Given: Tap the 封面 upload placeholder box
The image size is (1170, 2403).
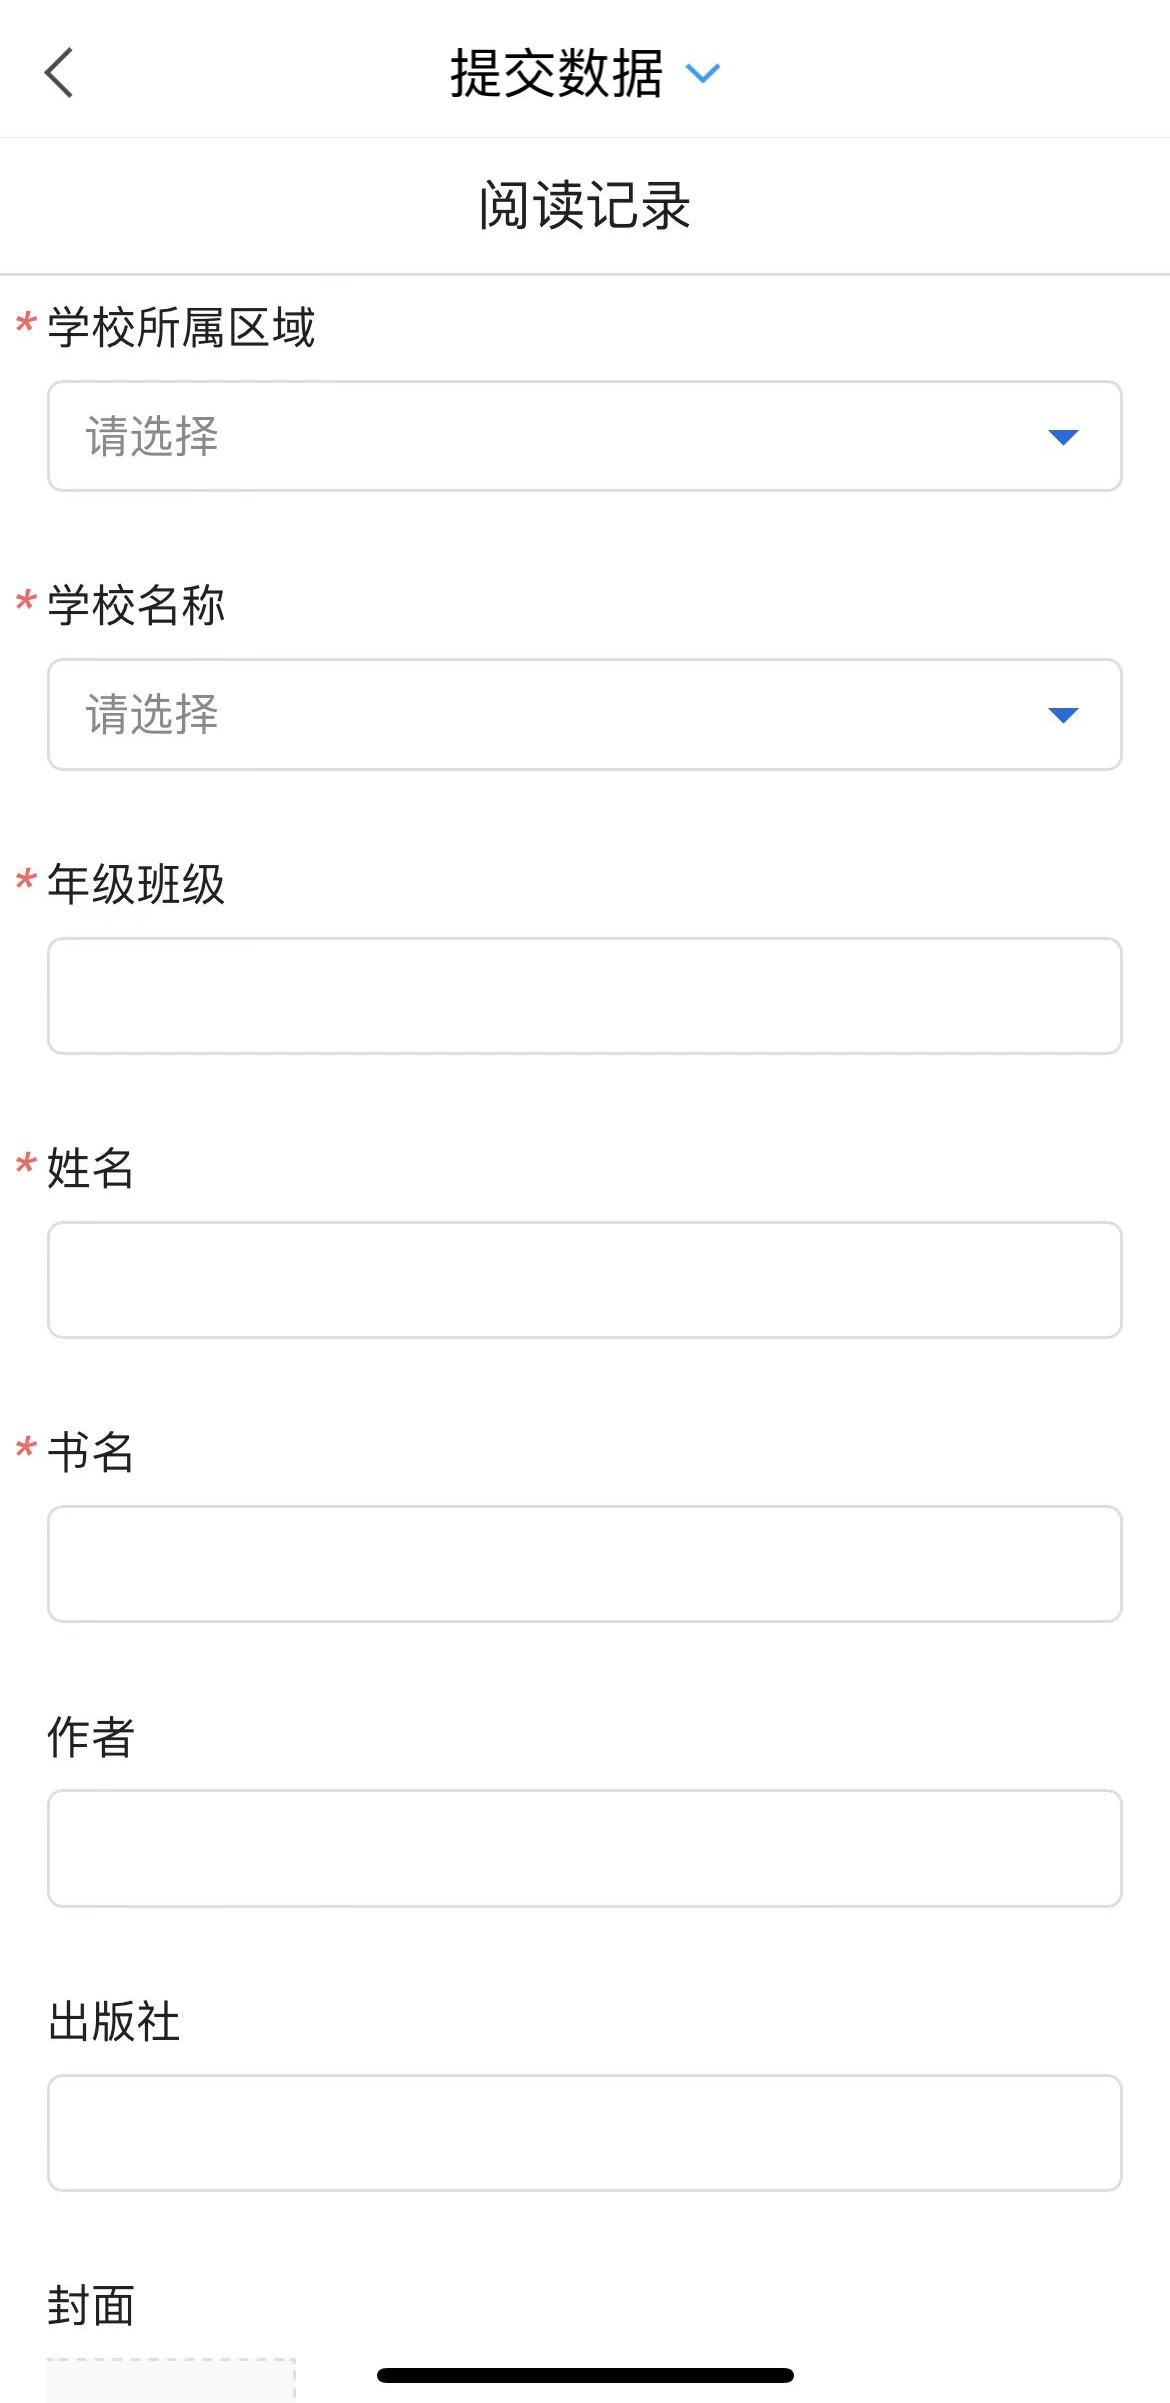Looking at the screenshot, I should [171, 2380].
